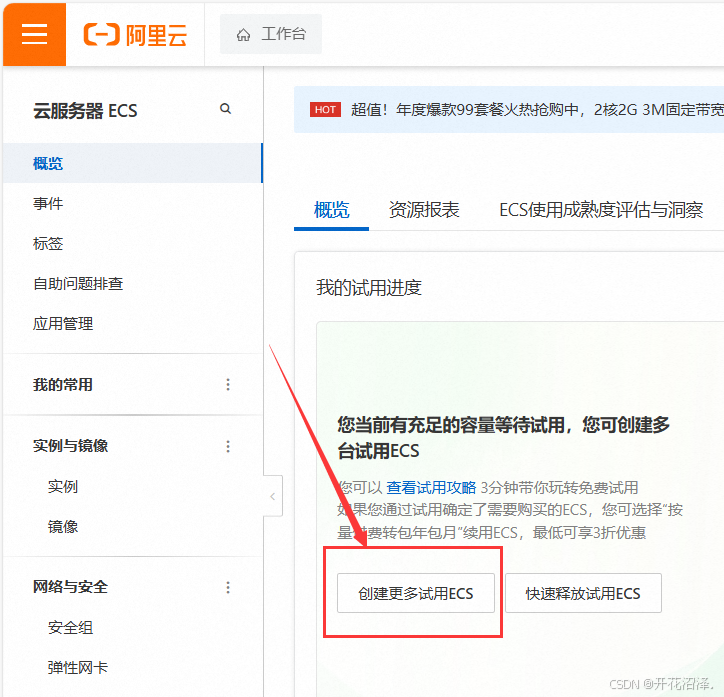Viewport: 724px width, 697px height.
Task: Expand the 我的常用 section header
Action: point(63,385)
